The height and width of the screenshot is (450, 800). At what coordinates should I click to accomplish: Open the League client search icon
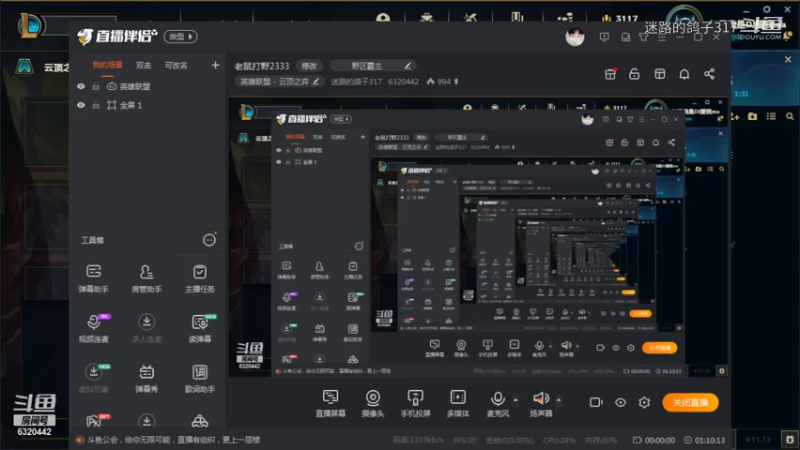(x=790, y=116)
